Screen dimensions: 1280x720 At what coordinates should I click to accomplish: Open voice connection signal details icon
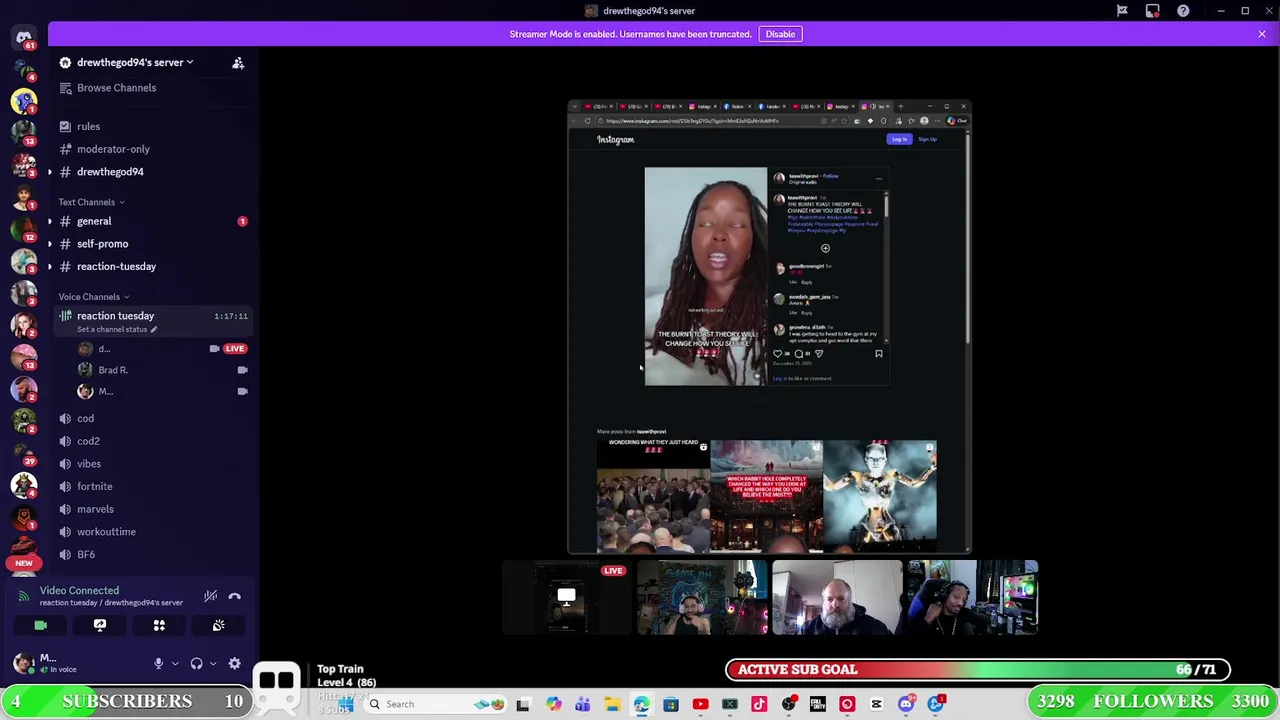pyautogui.click(x=25, y=596)
